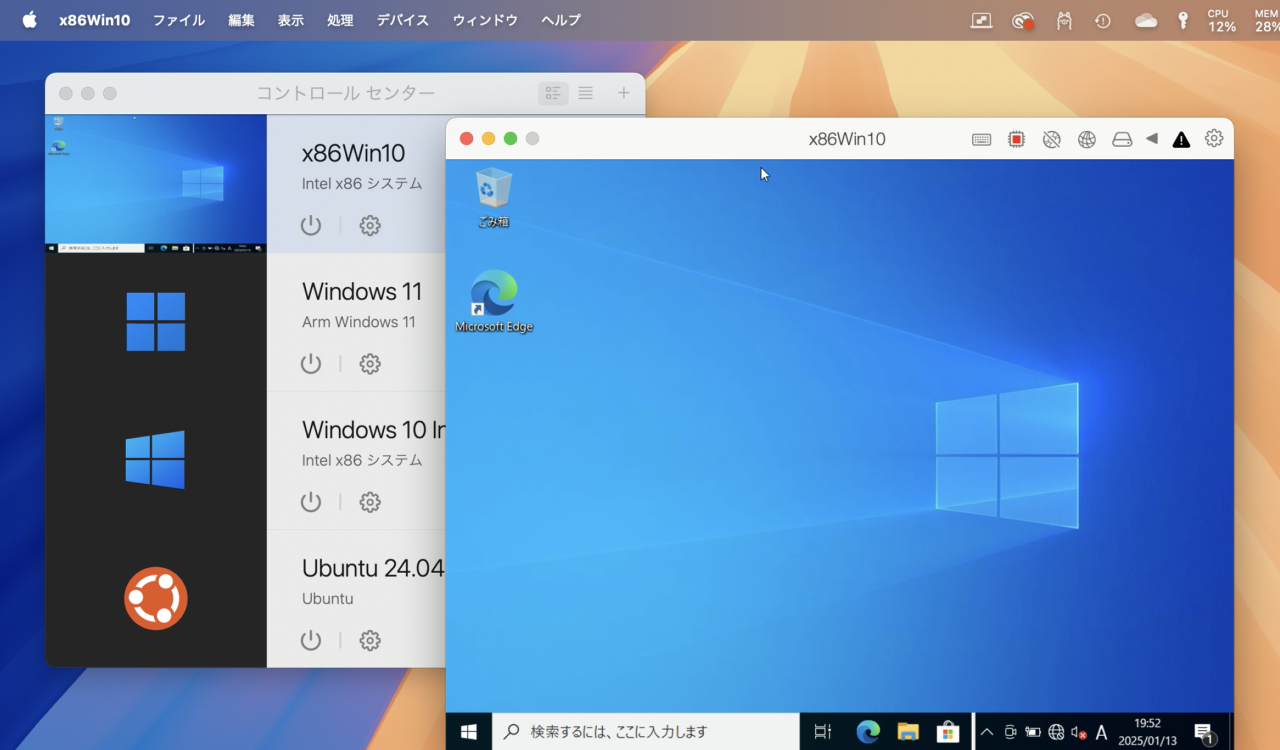1280x750 pixels.
Task: Expand hidden system tray icons chevron
Action: point(987,732)
